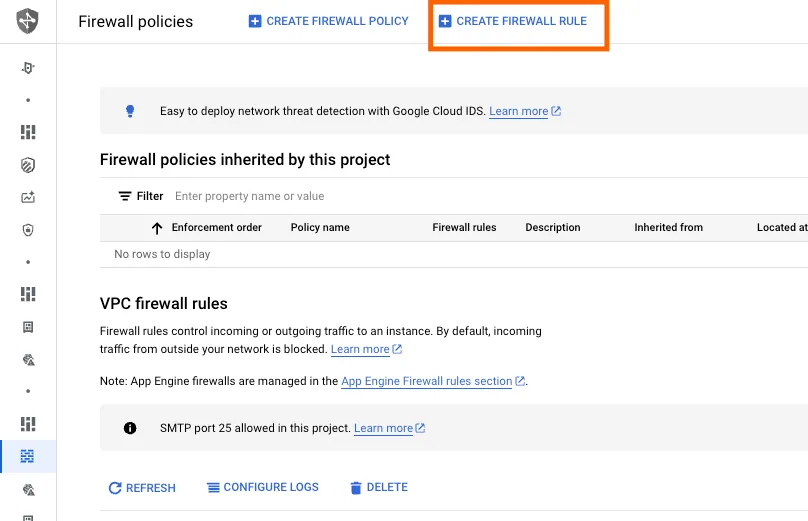Click the Firewall rules column header

464,227
